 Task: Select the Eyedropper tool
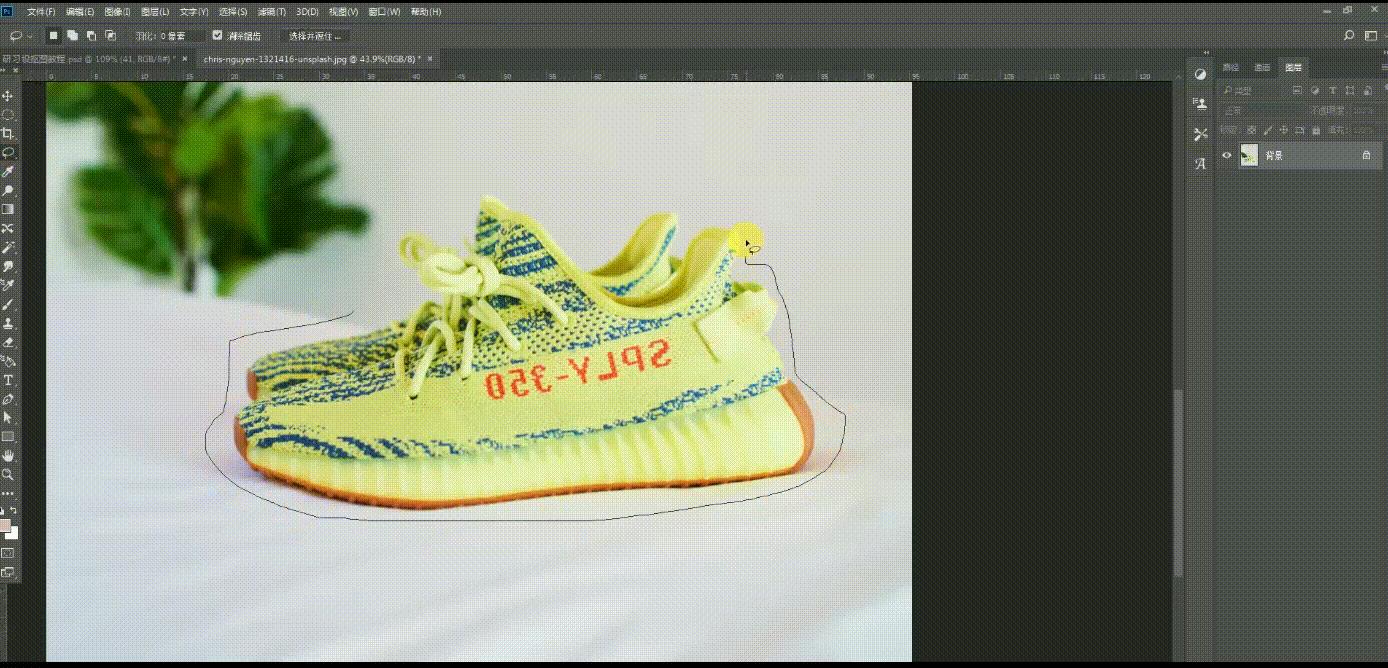click(x=8, y=172)
